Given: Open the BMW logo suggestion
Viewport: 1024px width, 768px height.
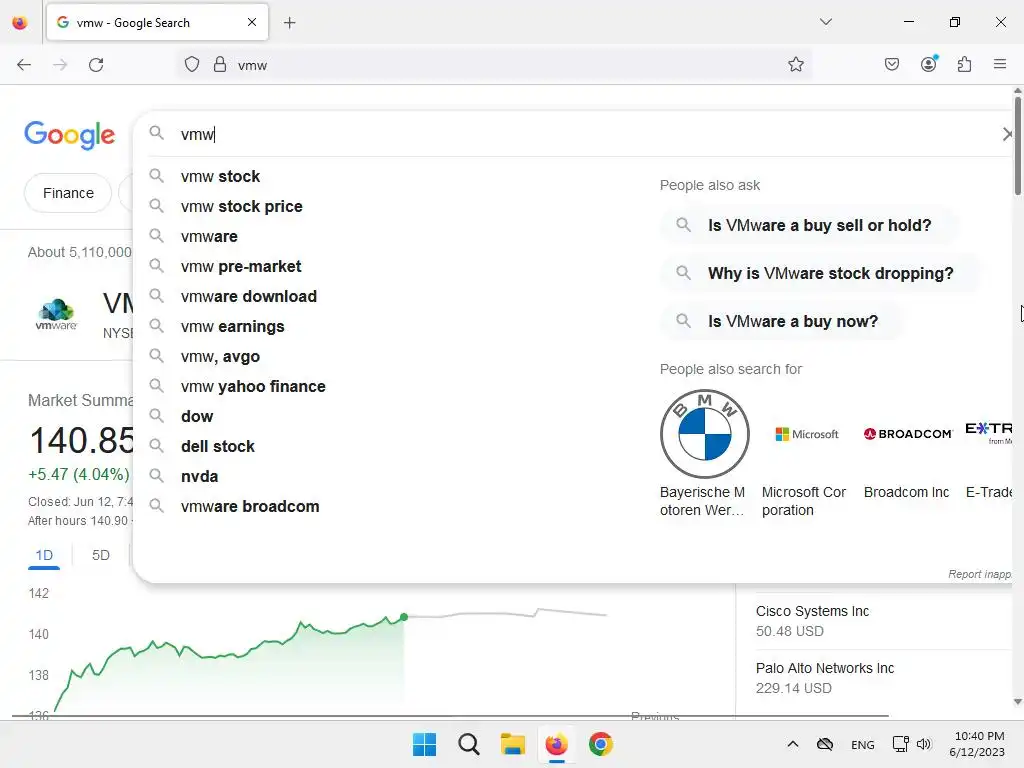Looking at the screenshot, I should coord(704,434).
